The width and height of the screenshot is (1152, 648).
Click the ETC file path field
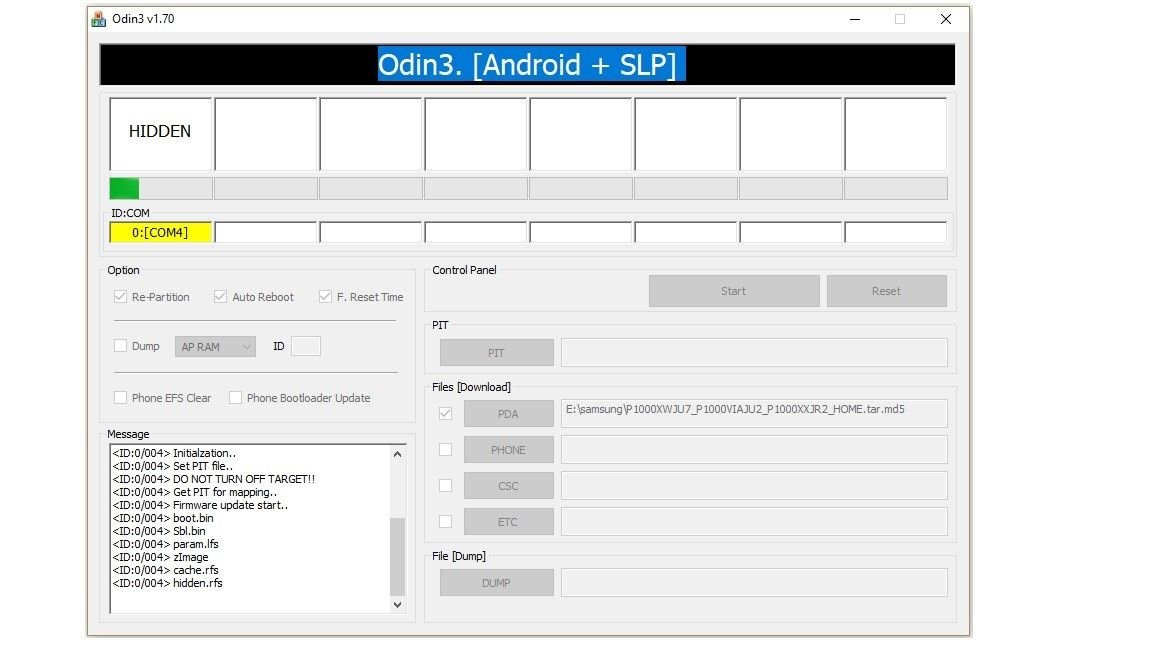[754, 522]
